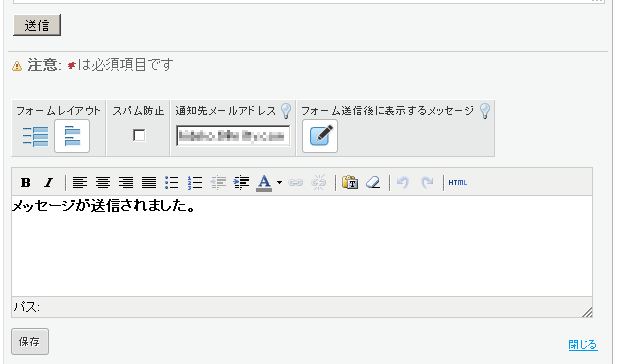Viewport: 617px width, 364px height.
Task: Toggle bold formatting
Action: tap(26, 183)
